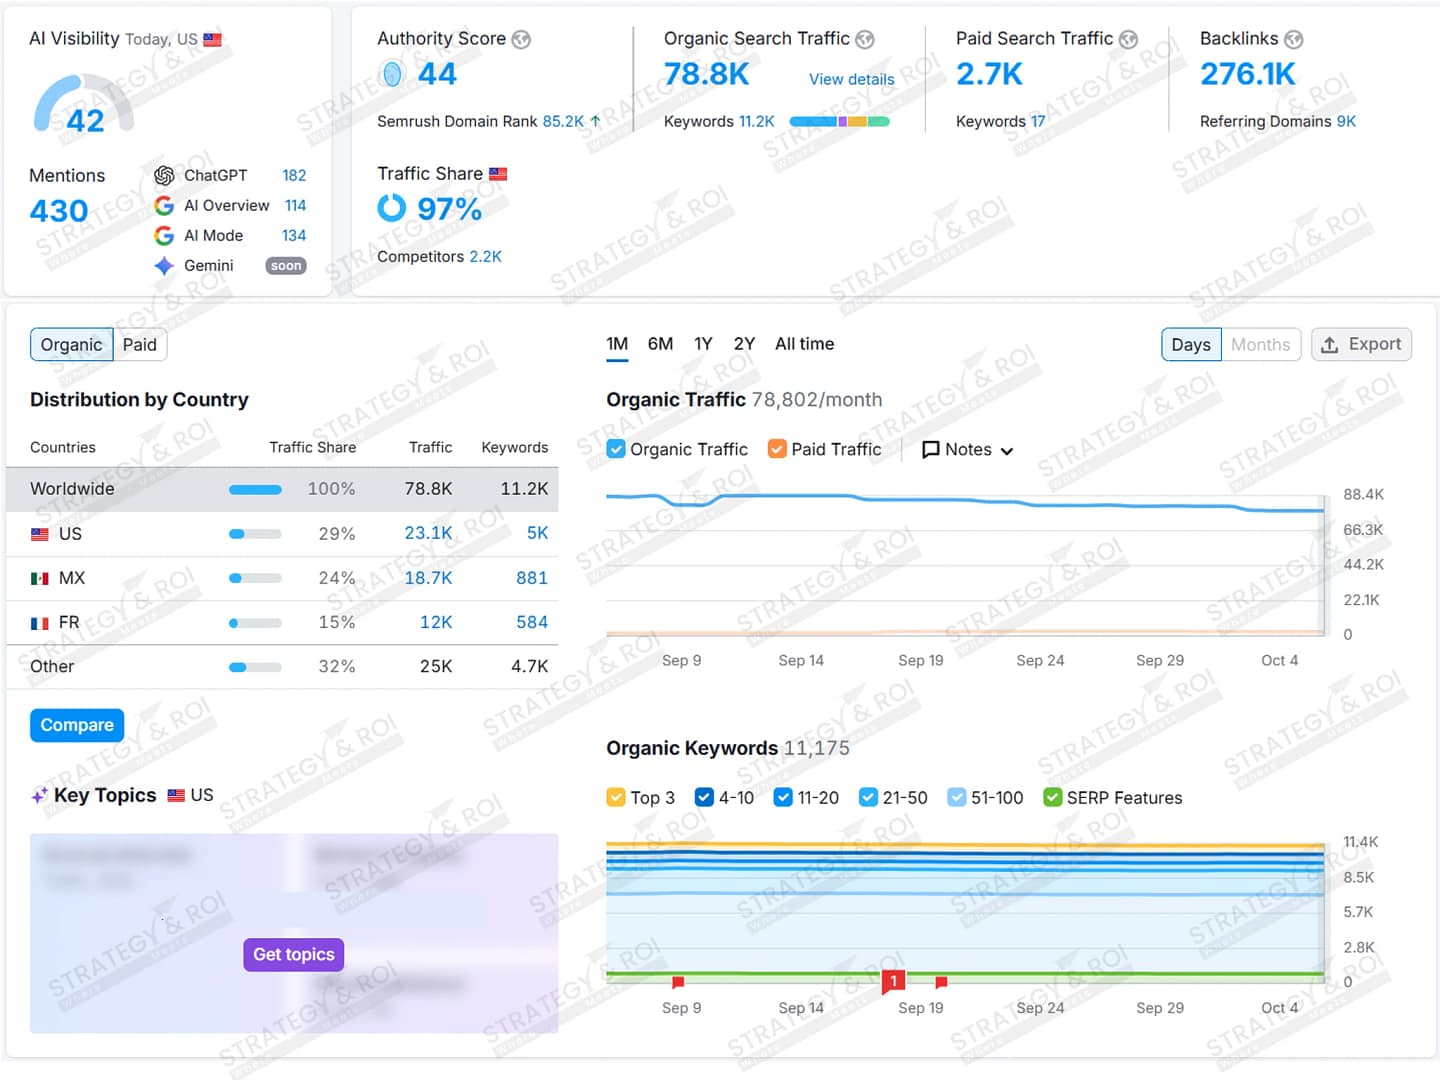This screenshot has width=1440, height=1080.
Task: Click the globe icon next to Backlinks
Action: tap(1293, 39)
